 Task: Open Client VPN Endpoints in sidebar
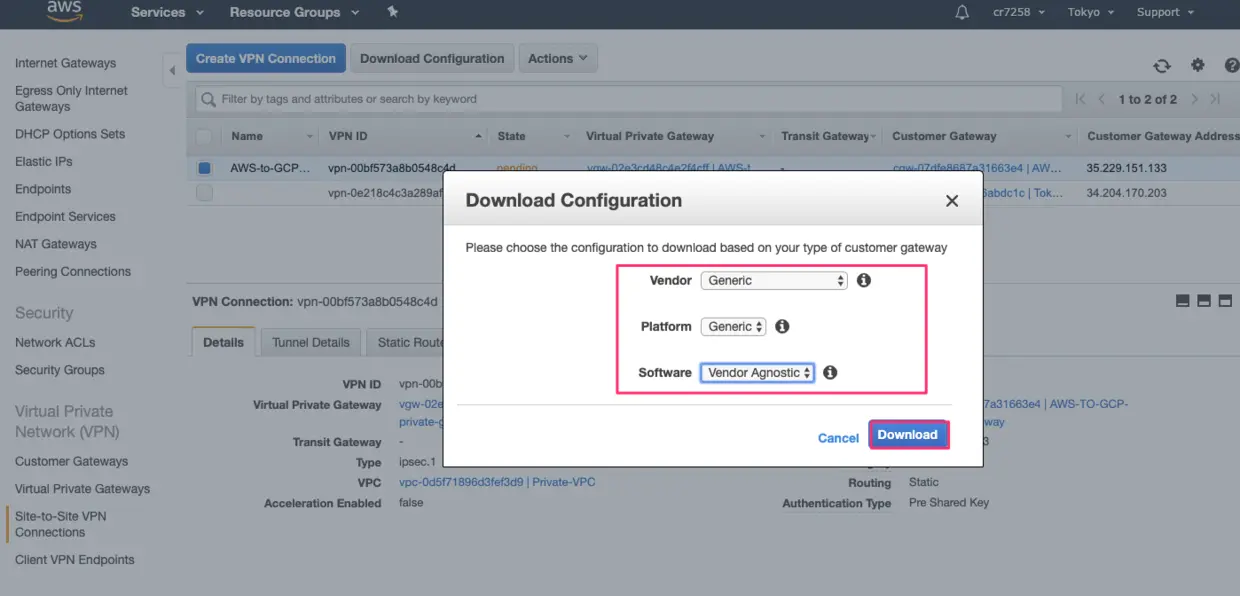coord(75,560)
